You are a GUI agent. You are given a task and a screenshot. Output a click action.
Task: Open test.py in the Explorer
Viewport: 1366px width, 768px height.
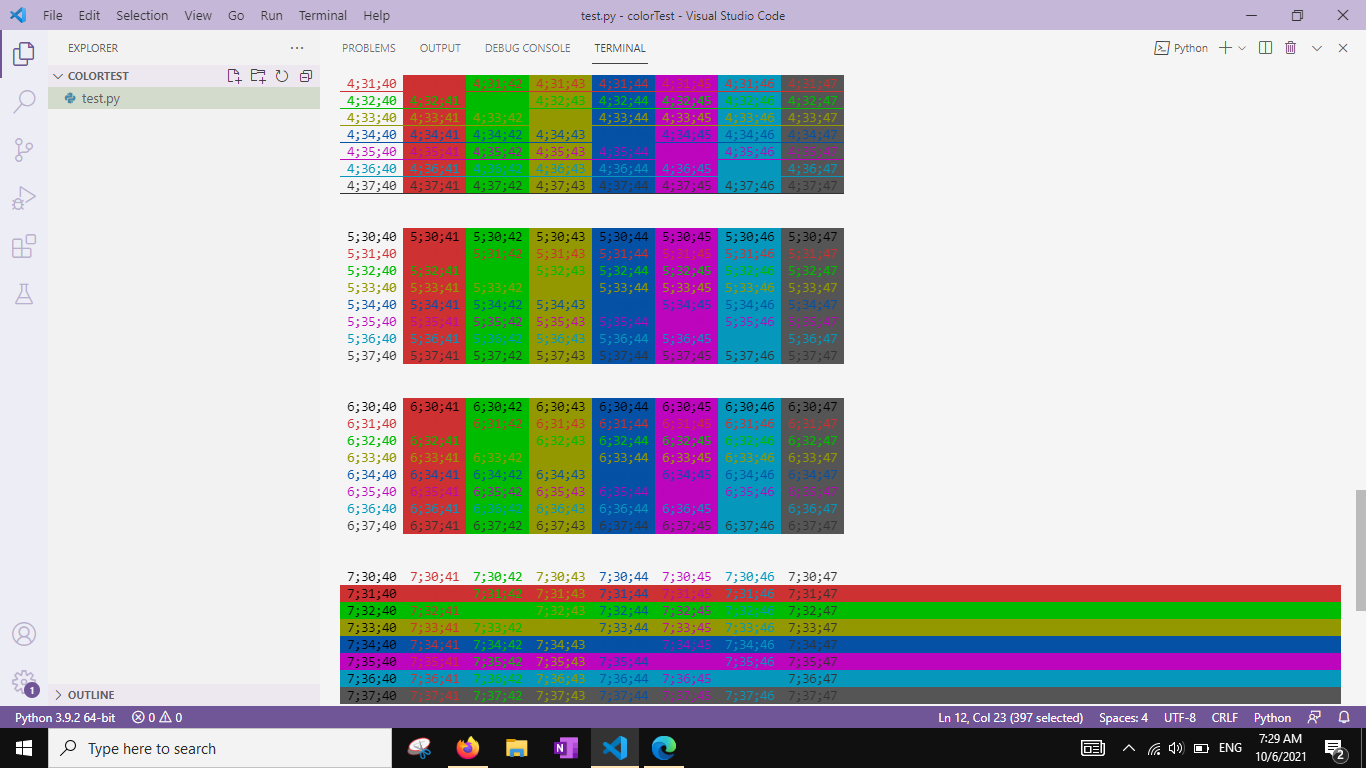[101, 99]
